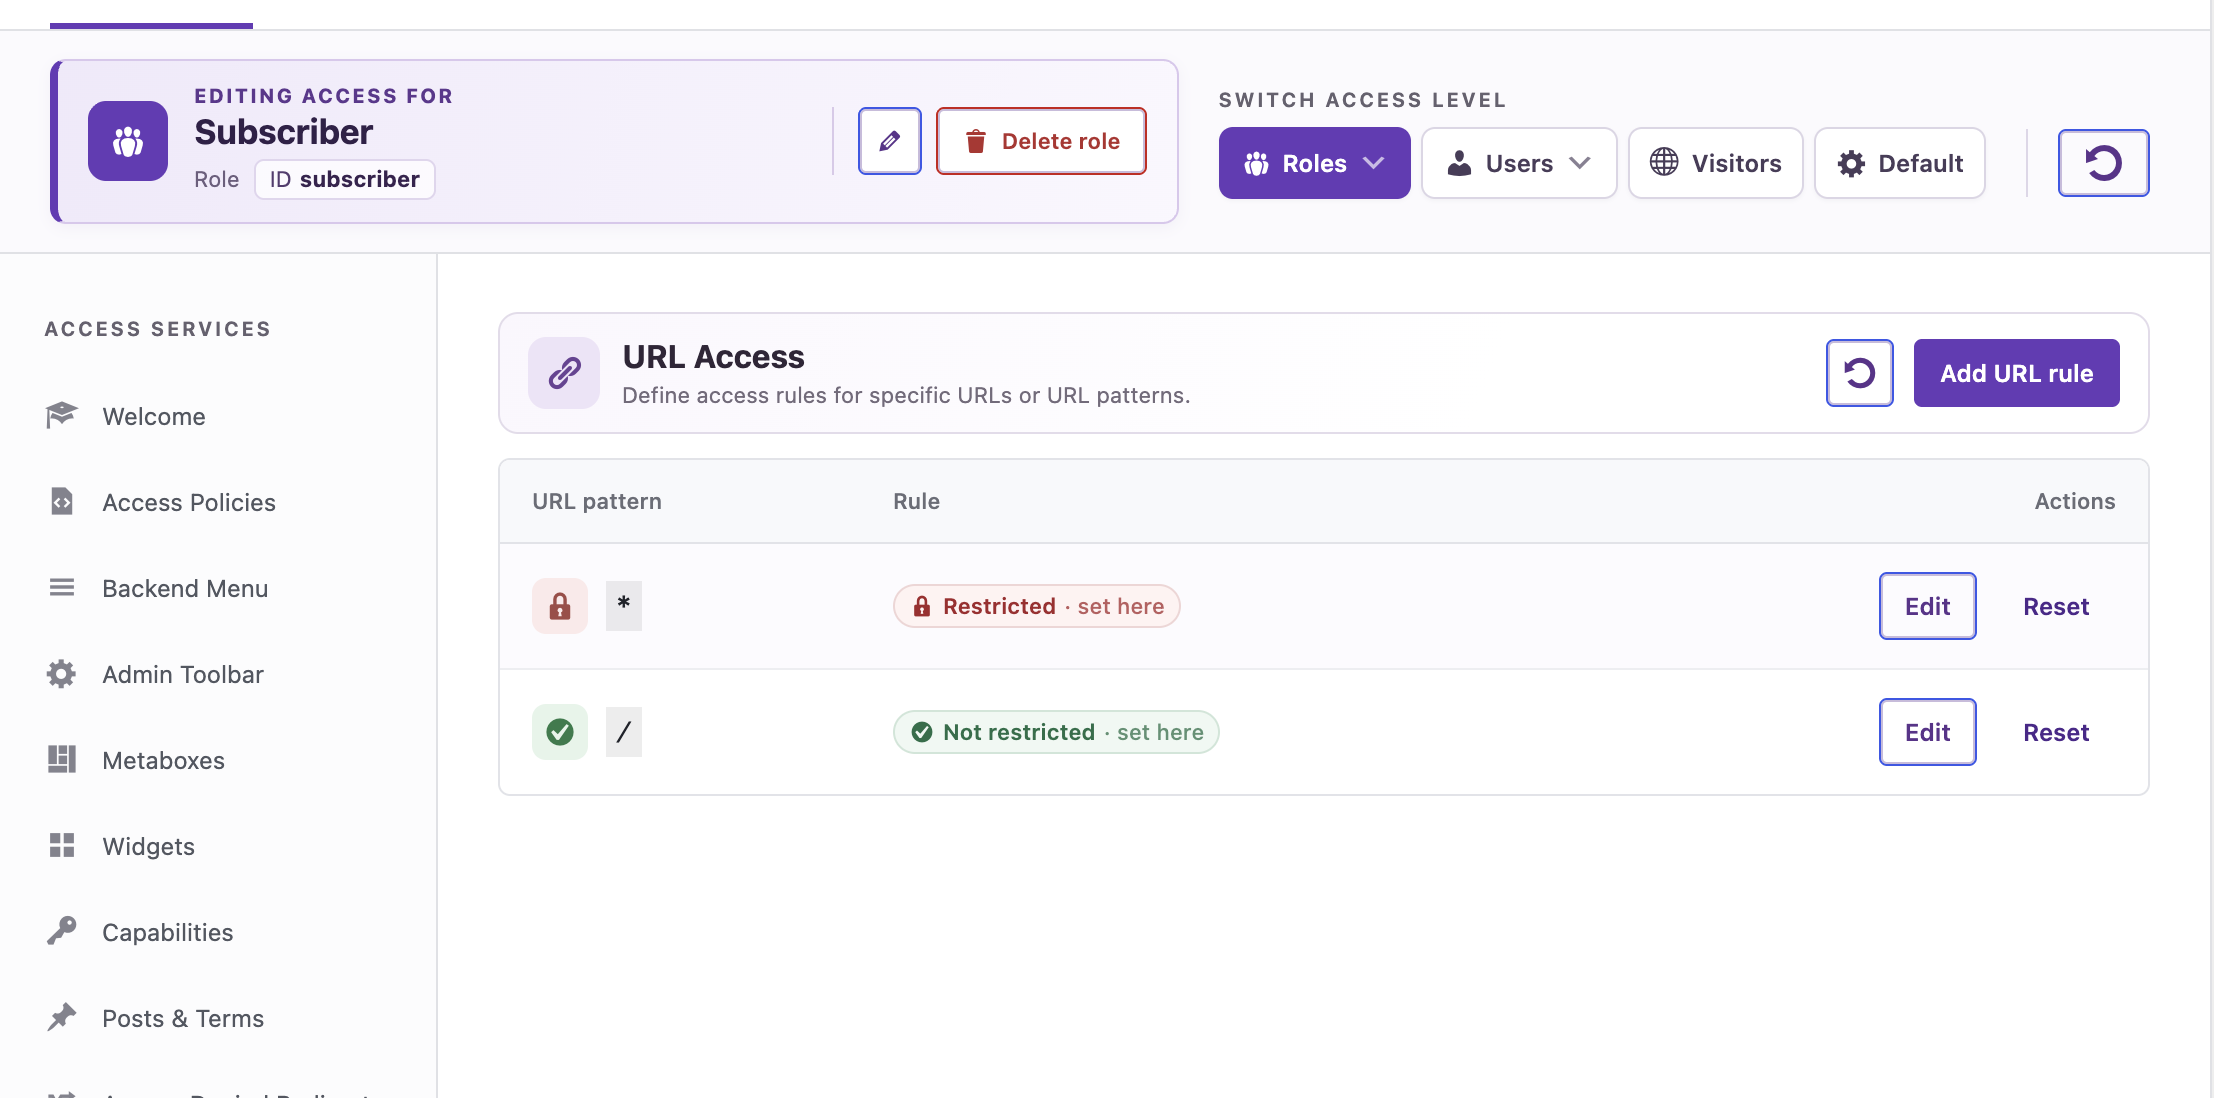The height and width of the screenshot is (1098, 2214).
Task: Click the globe icon on Visitors
Action: (1664, 162)
